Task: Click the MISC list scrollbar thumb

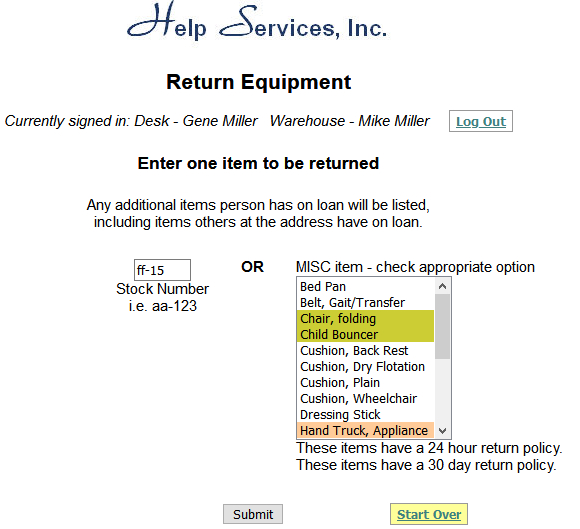Action: [x=442, y=327]
